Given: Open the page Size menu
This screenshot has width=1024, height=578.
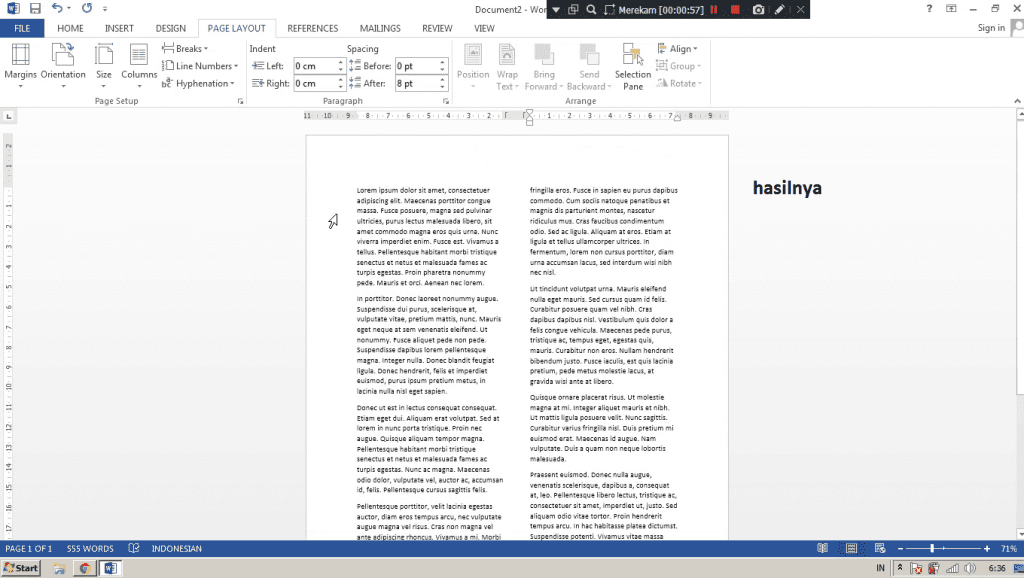Looking at the screenshot, I should coord(104,62).
